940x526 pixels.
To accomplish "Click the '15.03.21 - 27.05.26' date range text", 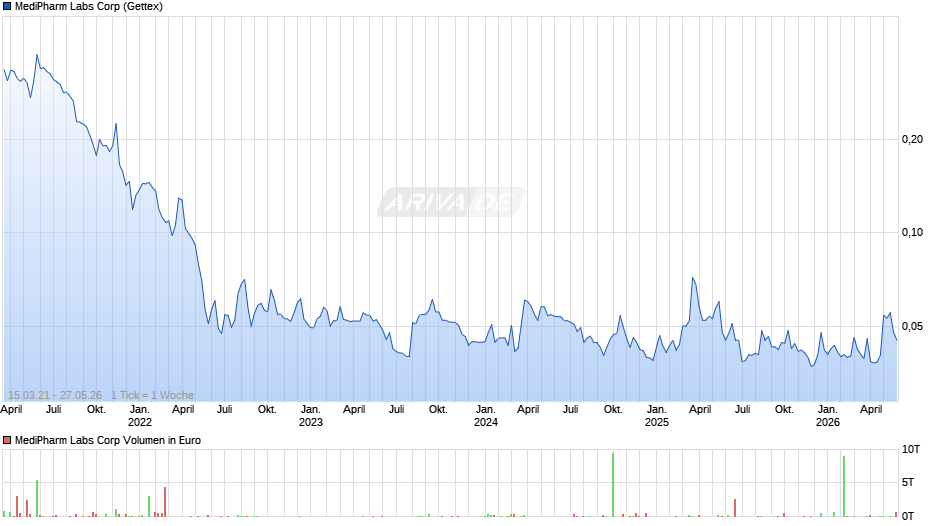I will coord(55,395).
